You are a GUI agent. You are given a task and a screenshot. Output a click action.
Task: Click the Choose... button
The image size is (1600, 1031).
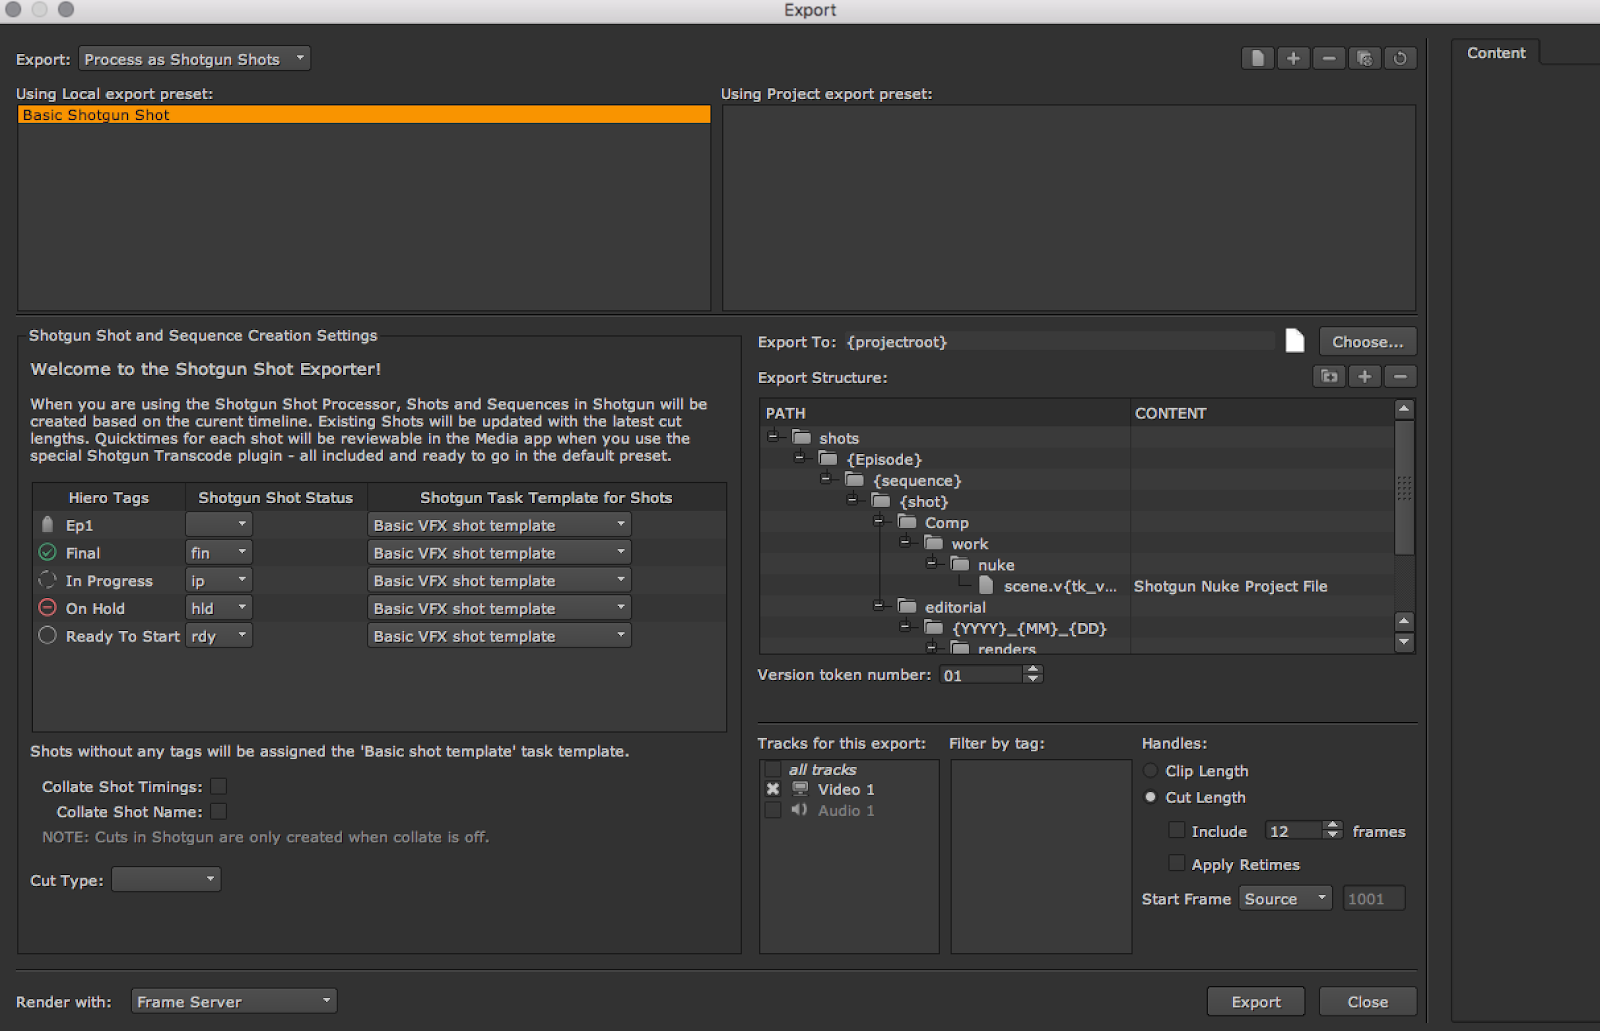pos(1368,341)
